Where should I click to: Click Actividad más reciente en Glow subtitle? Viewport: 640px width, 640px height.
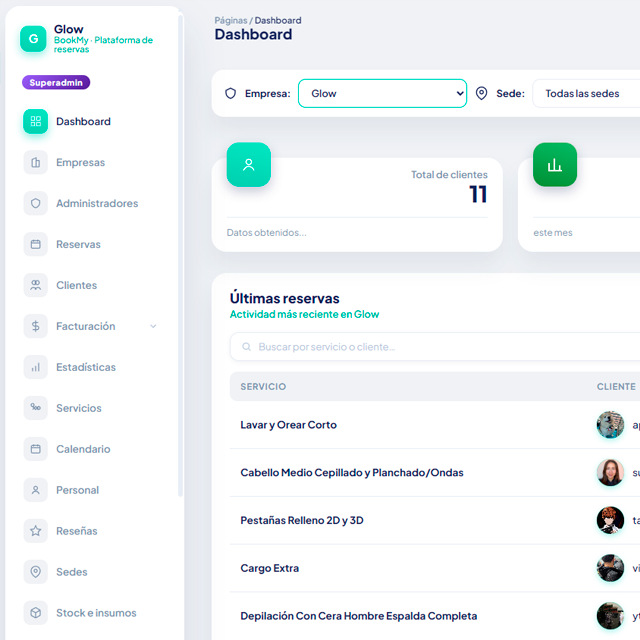click(x=304, y=314)
